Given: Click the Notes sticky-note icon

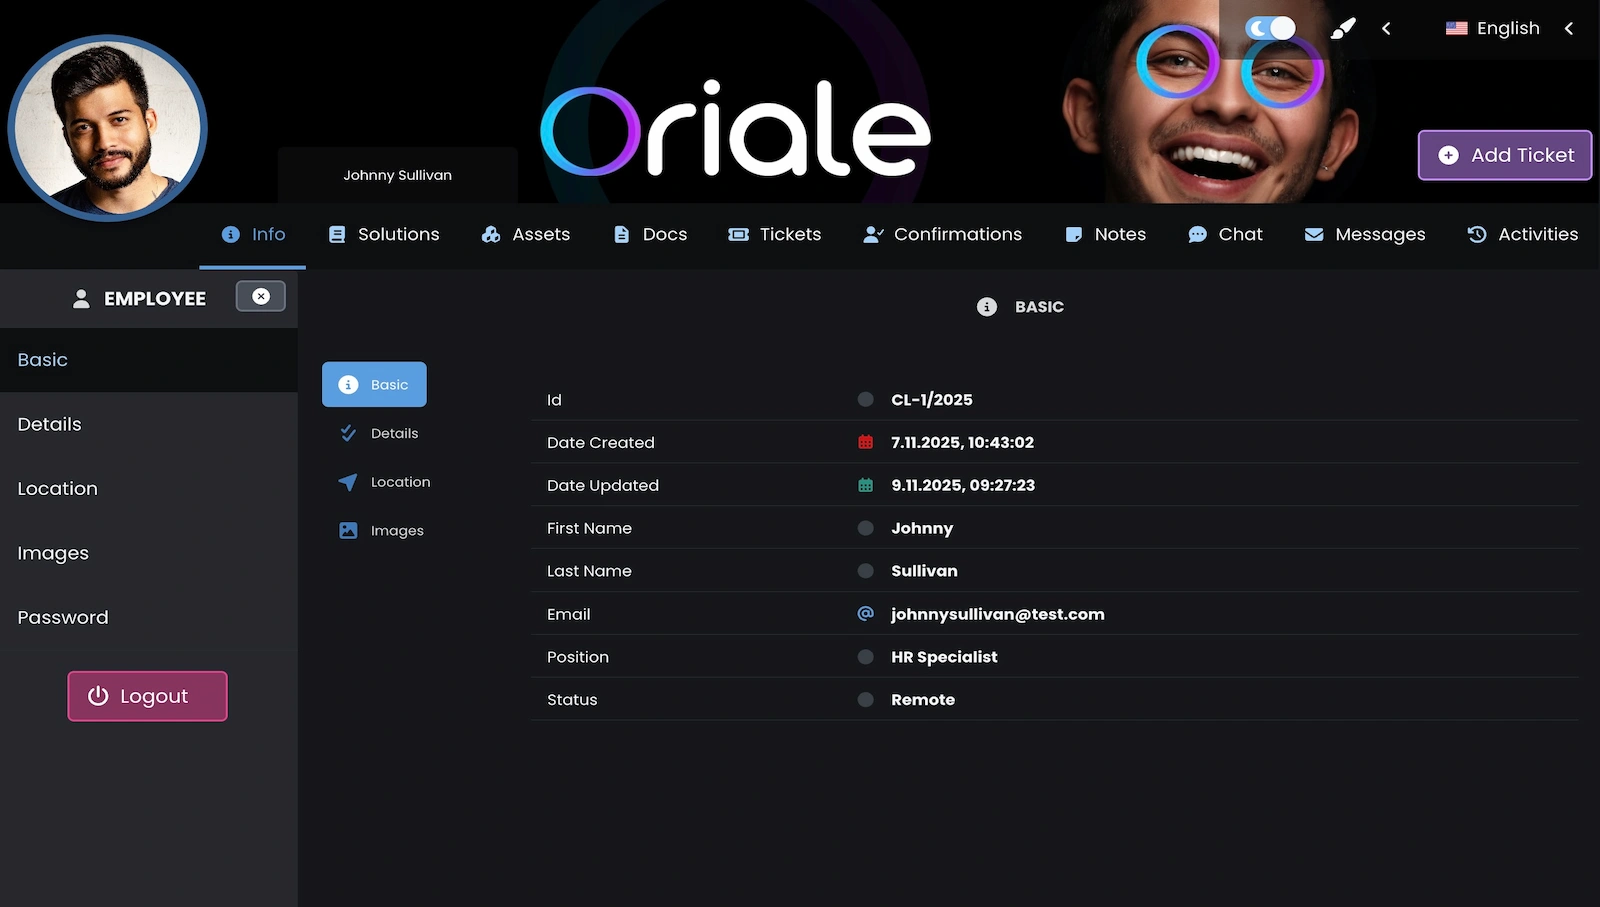Looking at the screenshot, I should pos(1074,235).
